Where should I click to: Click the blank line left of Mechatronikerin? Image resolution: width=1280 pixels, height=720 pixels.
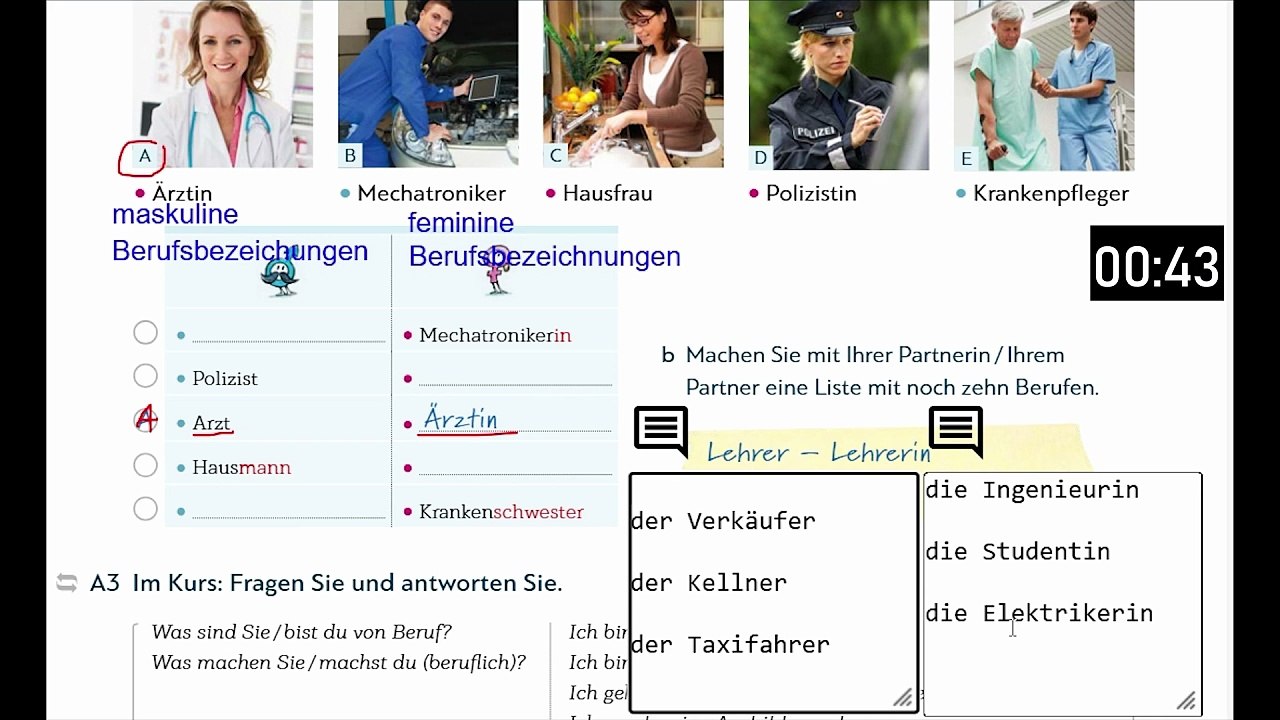coord(288,337)
